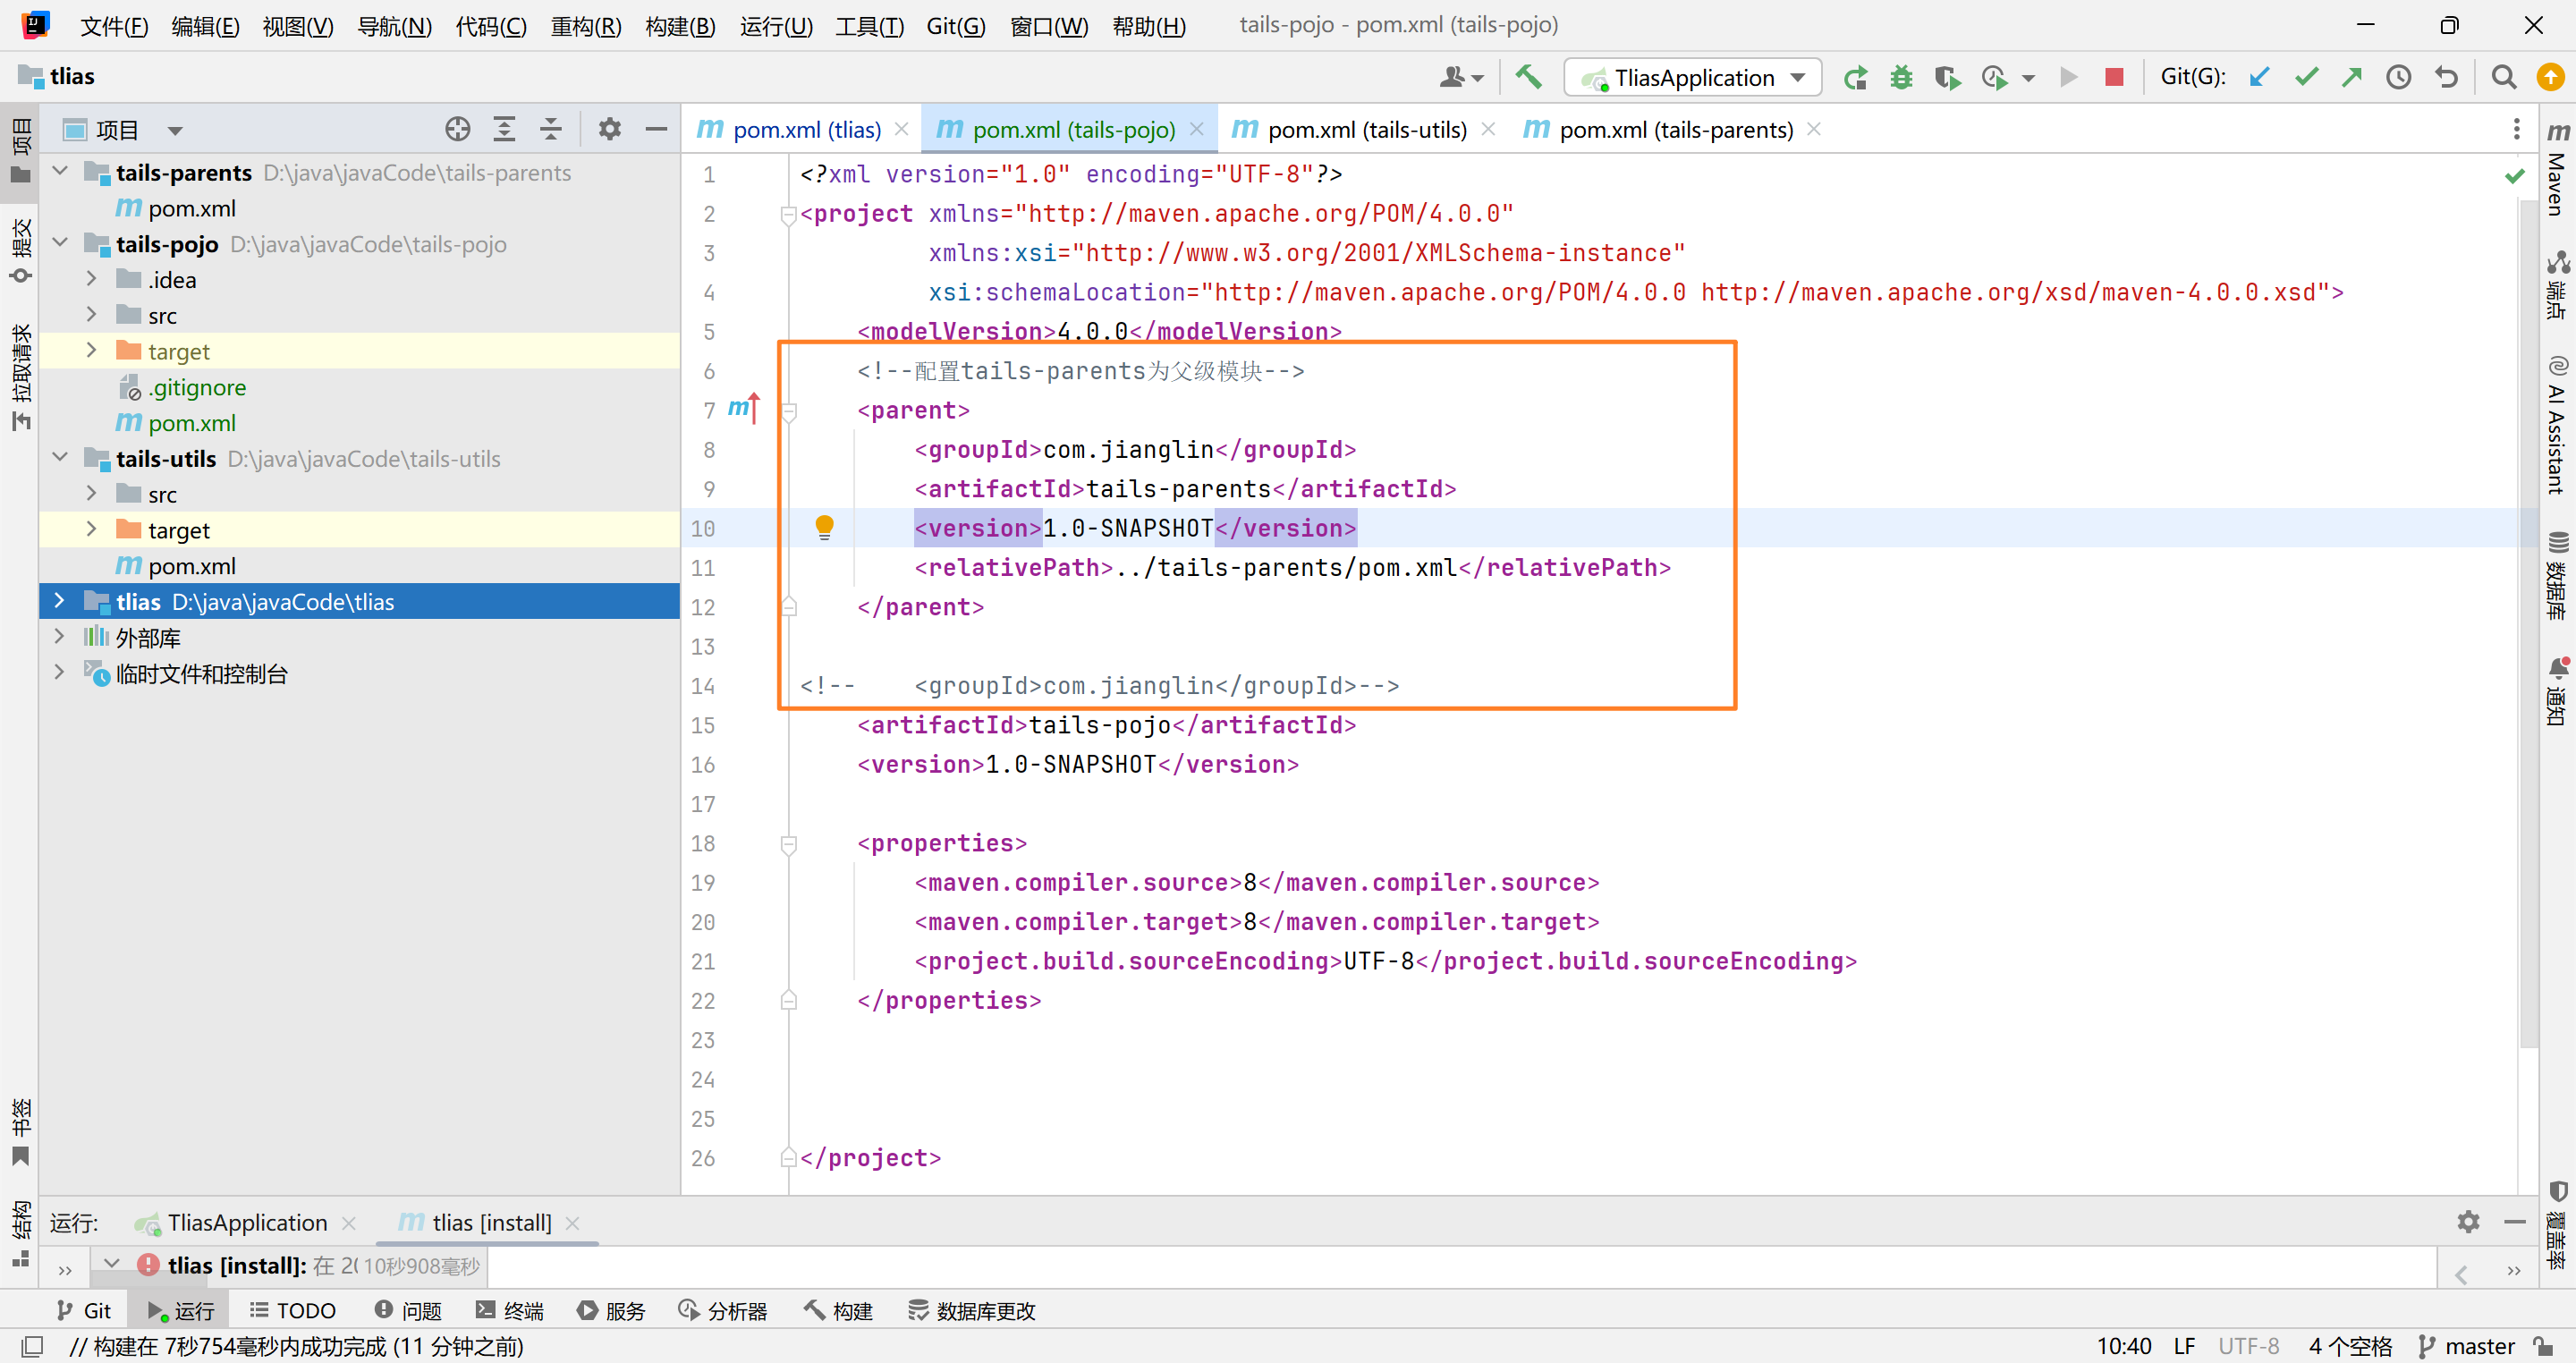Open pom.xml under tails-parents in tree
The width and height of the screenshot is (2576, 1363).
(191, 208)
